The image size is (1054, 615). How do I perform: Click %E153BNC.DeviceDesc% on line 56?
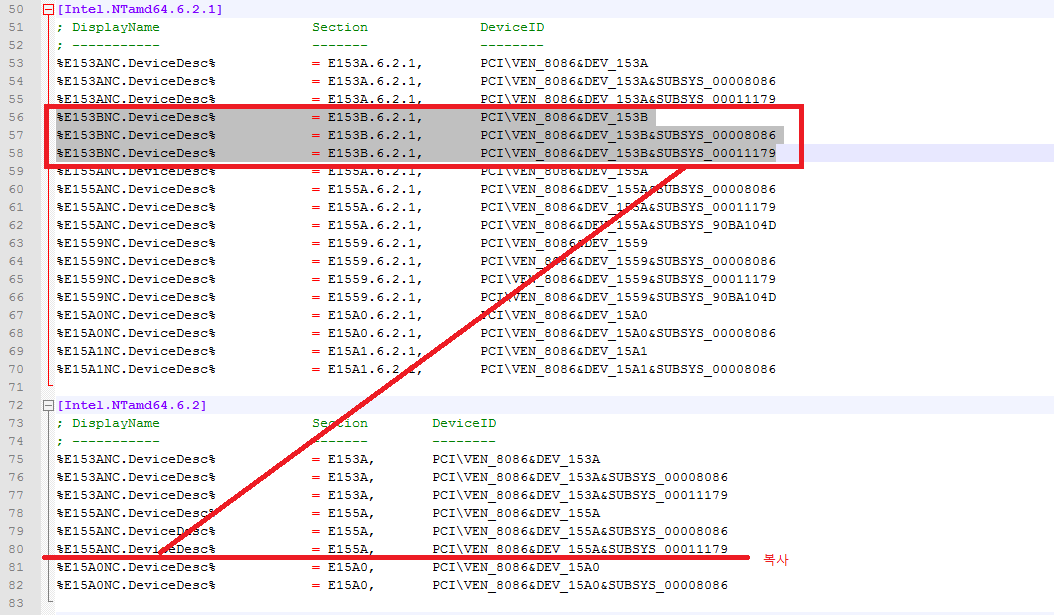(136, 118)
